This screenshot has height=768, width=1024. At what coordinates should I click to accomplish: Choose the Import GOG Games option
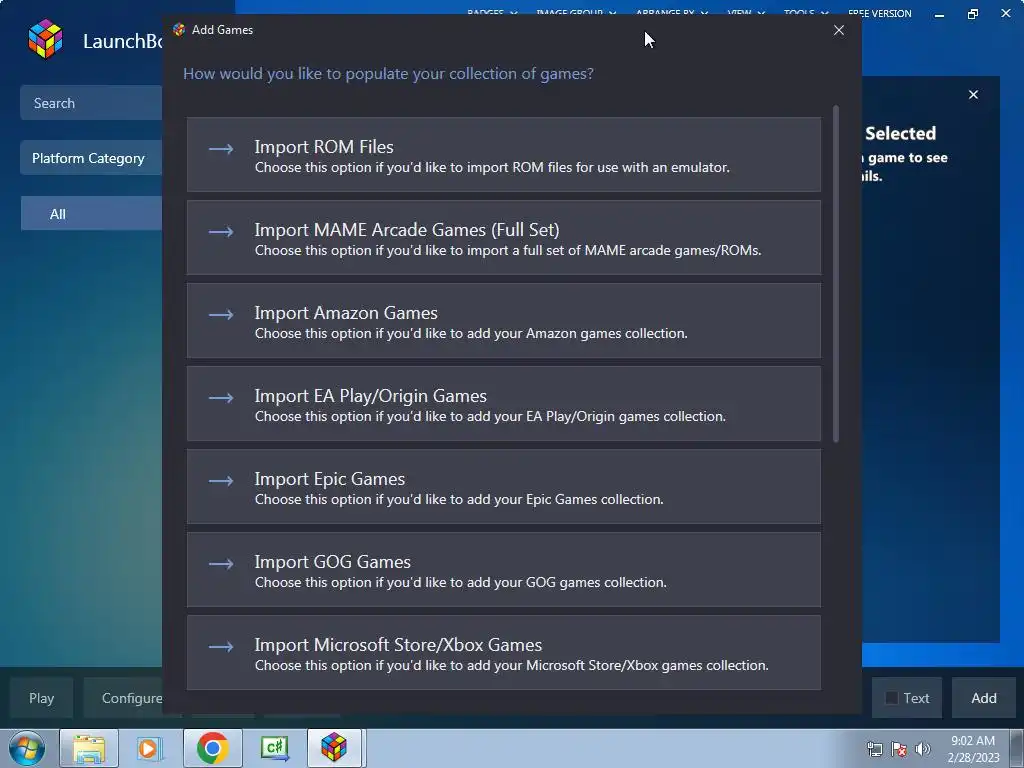click(504, 569)
